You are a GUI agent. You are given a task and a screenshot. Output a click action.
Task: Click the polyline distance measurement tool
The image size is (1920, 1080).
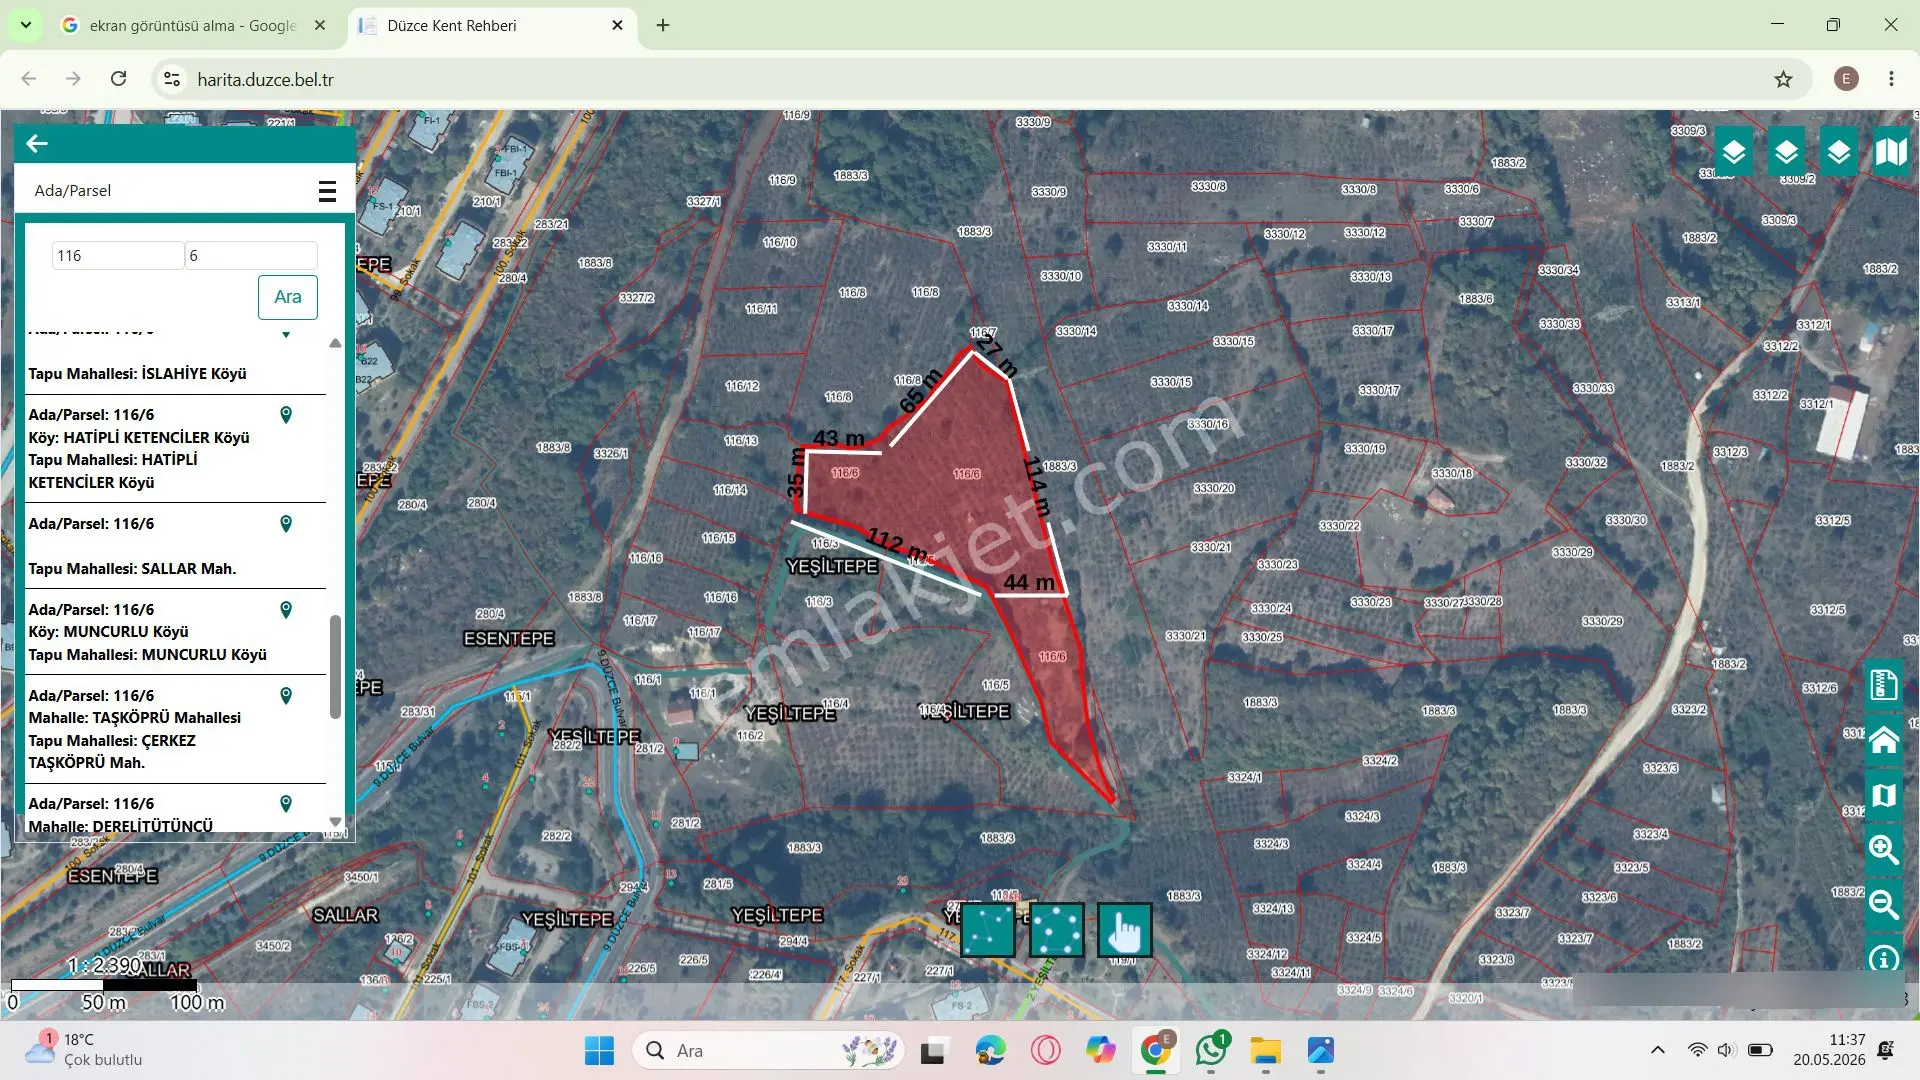pyautogui.click(x=988, y=930)
